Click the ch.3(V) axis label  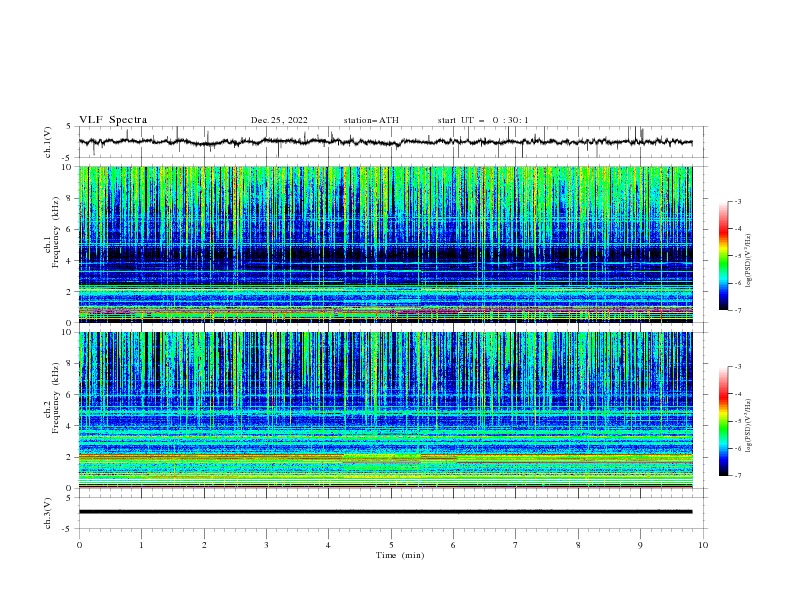(x=48, y=513)
